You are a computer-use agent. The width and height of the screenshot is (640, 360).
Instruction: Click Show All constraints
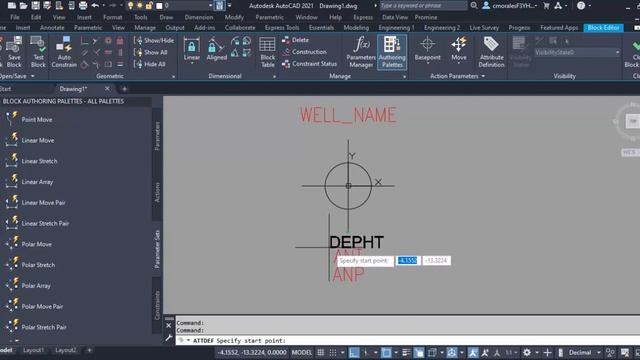151,52
